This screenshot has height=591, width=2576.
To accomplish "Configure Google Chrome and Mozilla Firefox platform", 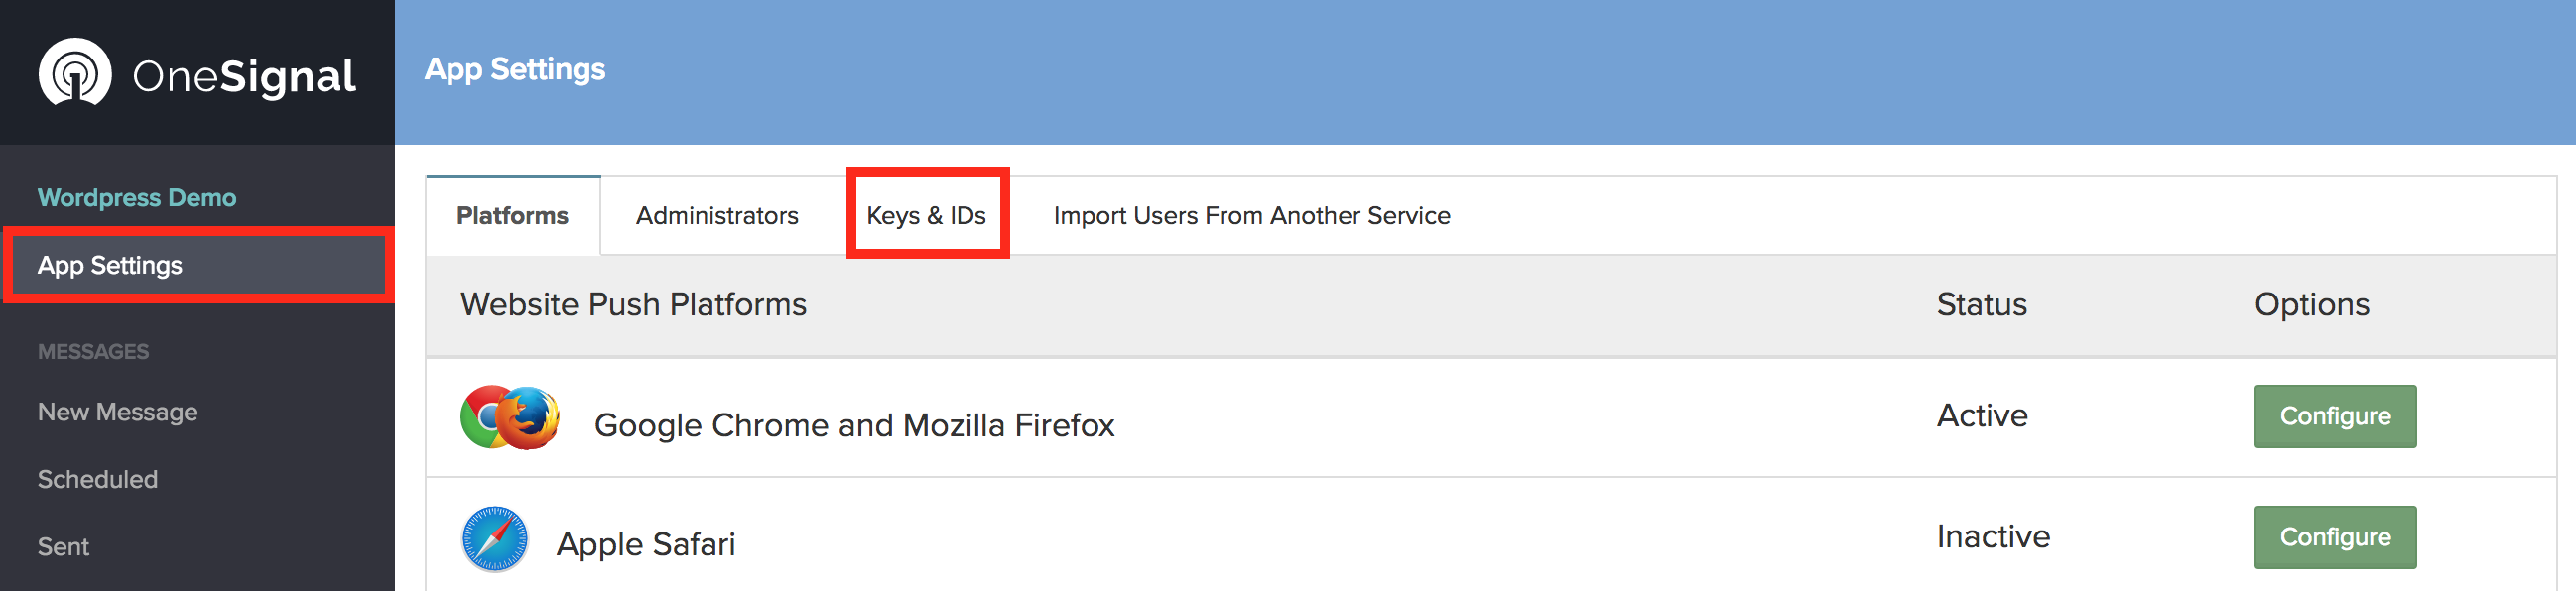I will tap(2334, 416).
